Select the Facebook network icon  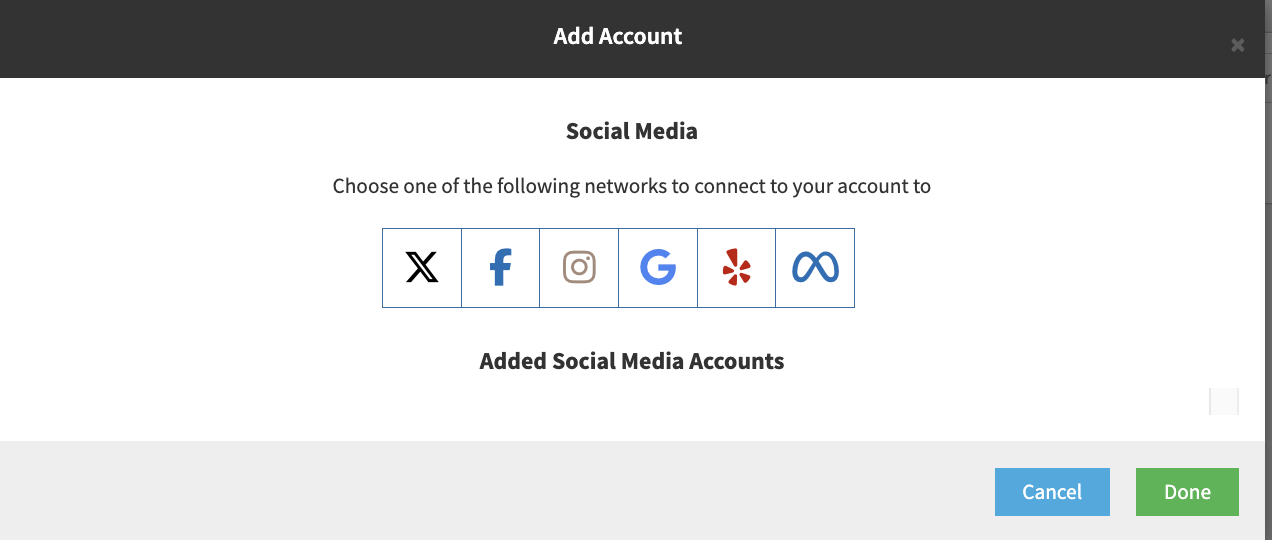[500, 268]
